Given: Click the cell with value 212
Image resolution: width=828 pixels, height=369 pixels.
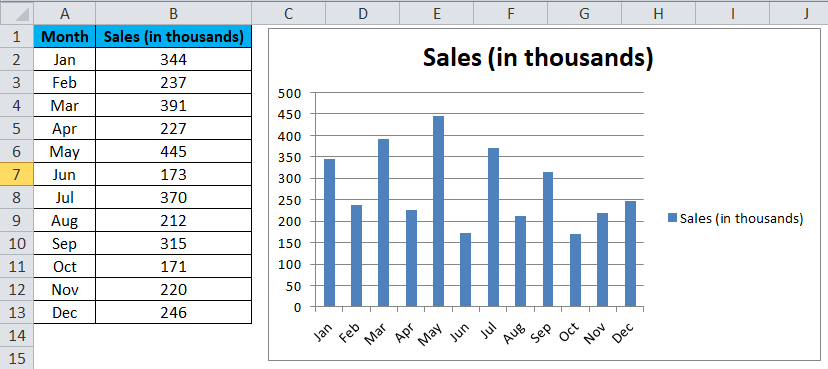Looking at the screenshot, I should pos(174,220).
